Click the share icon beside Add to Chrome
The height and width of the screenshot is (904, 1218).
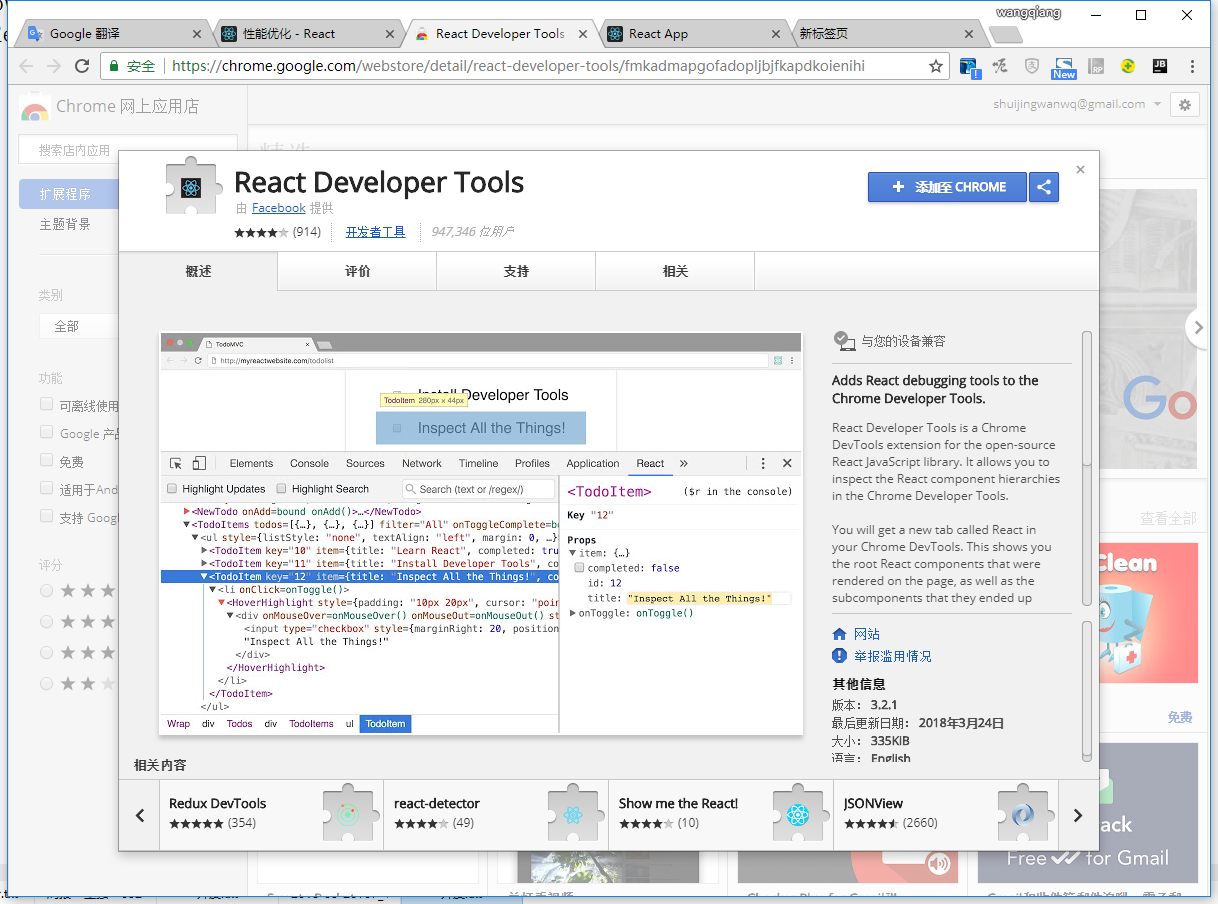[1044, 187]
